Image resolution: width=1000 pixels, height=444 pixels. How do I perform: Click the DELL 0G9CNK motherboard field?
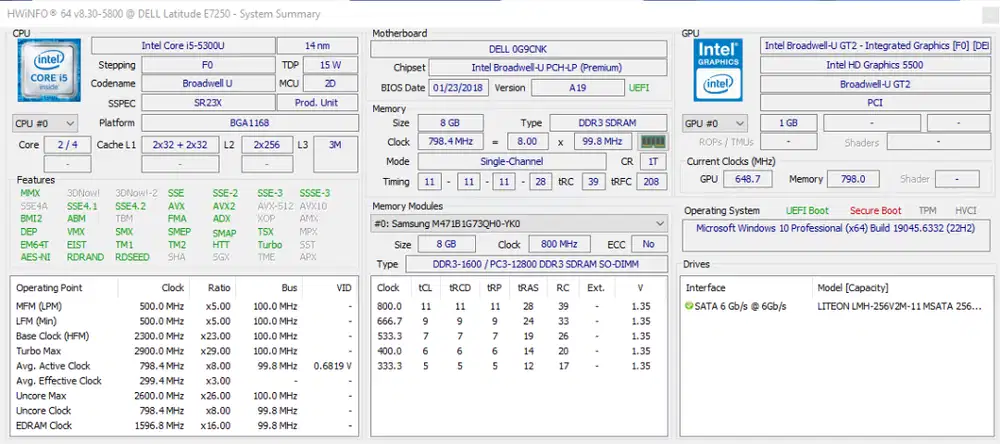[519, 49]
